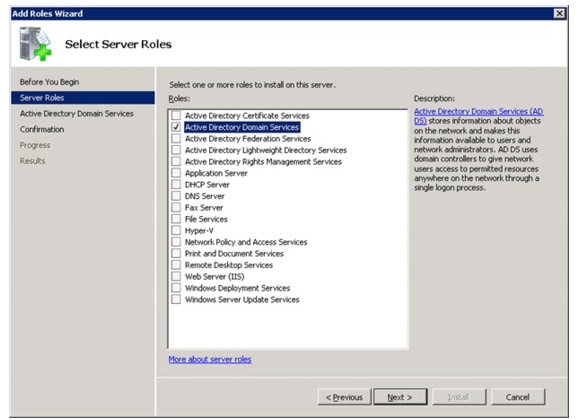Highlight the File Services role label

pos(206,219)
